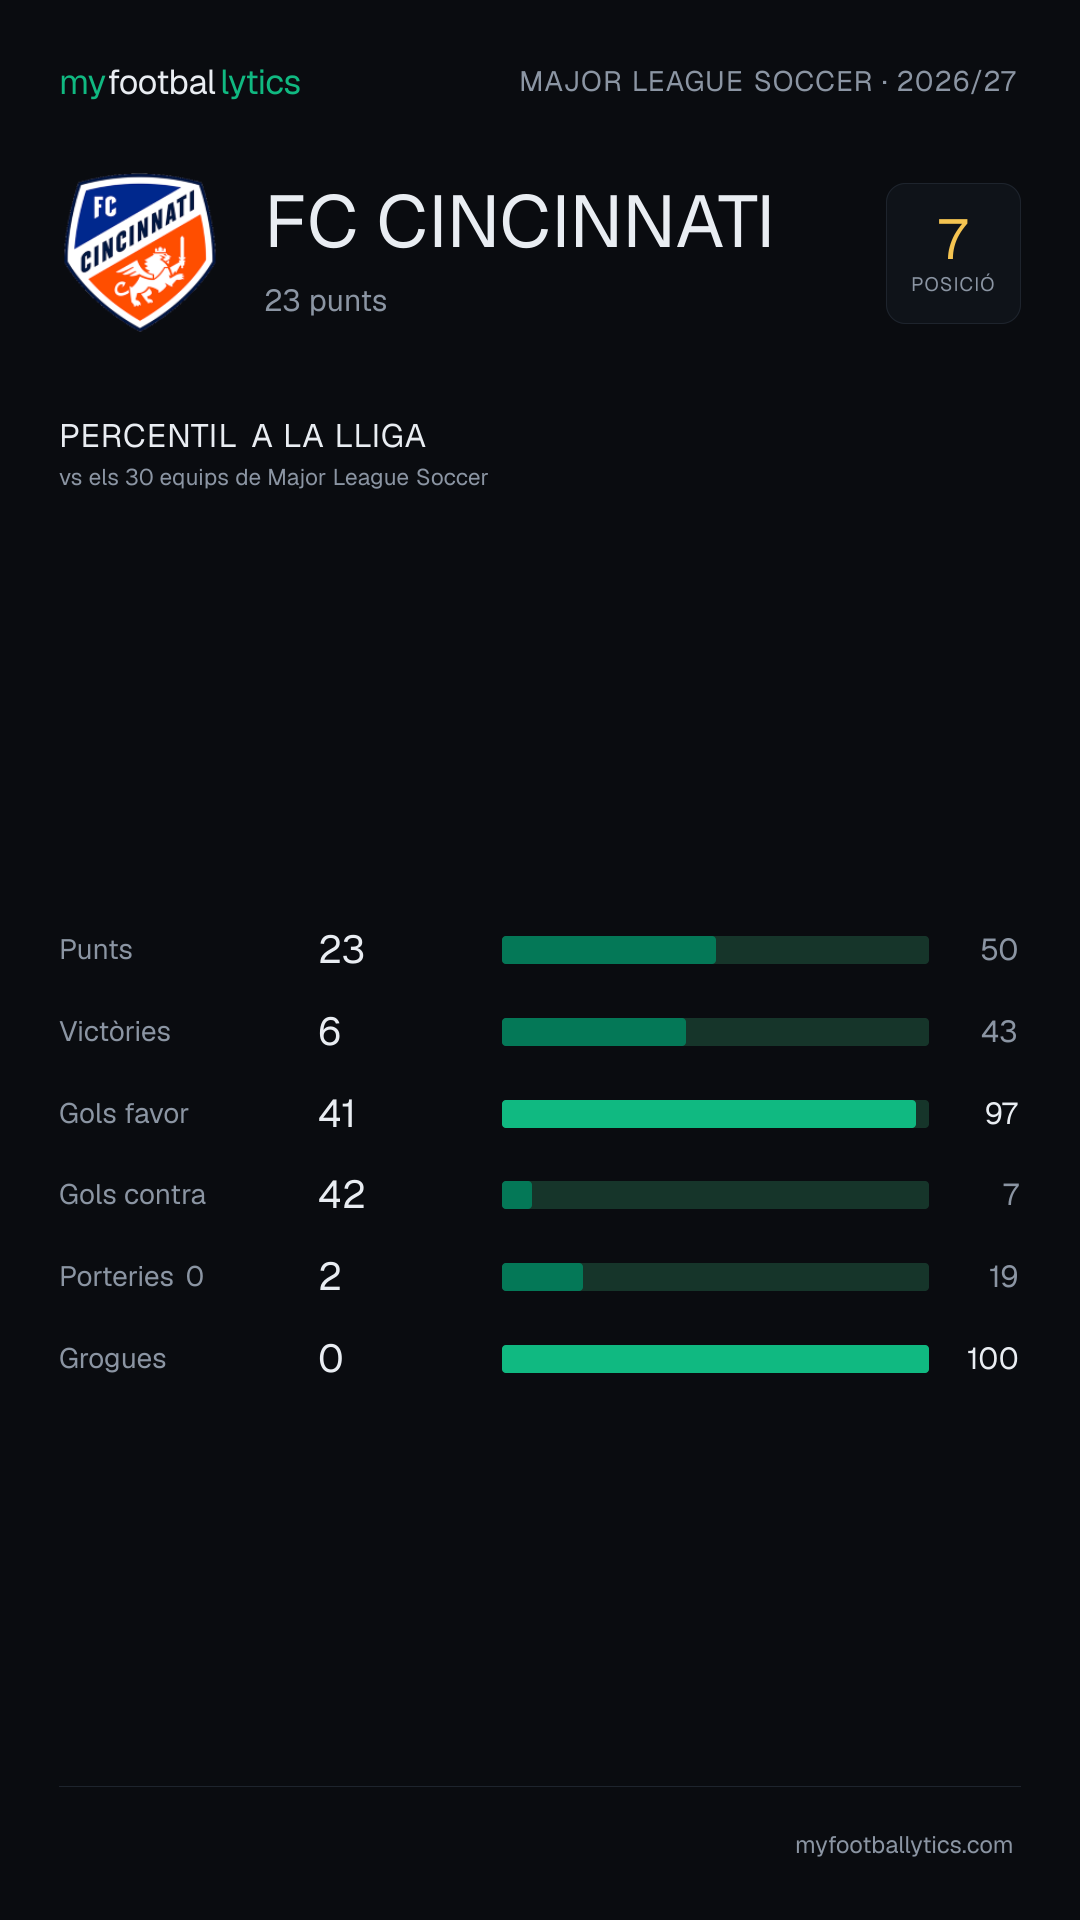This screenshot has height=1920, width=1080.
Task: Select the Gols favor value 41
Action: pyautogui.click(x=337, y=1114)
